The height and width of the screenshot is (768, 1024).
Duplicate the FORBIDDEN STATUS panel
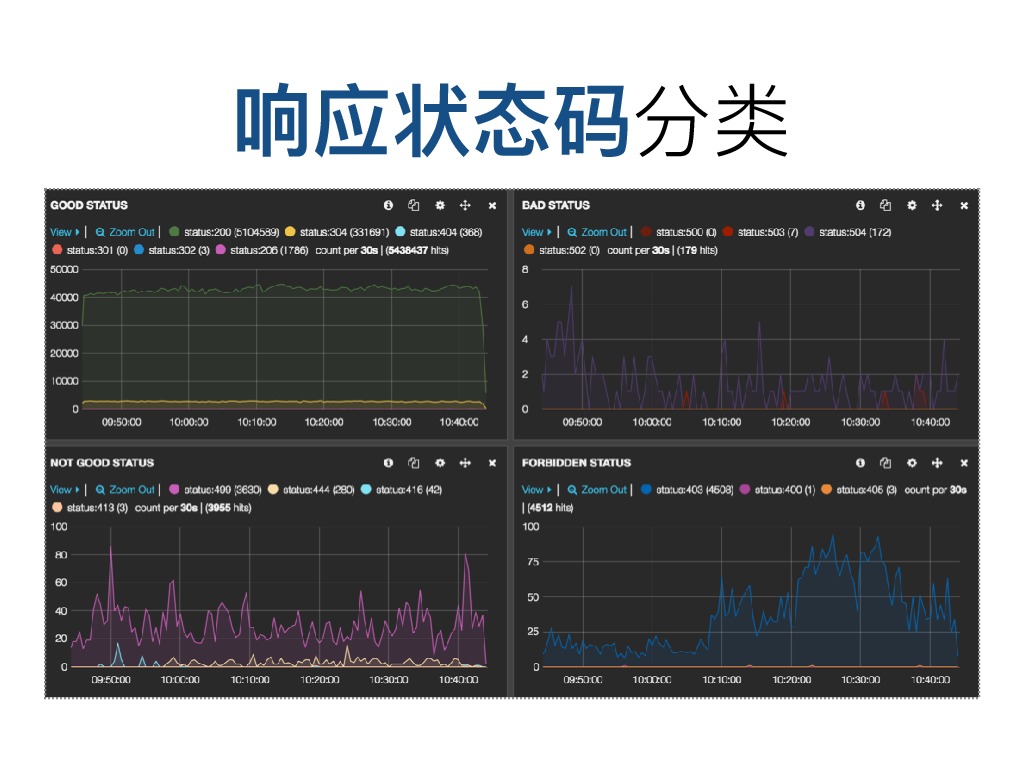coord(885,462)
